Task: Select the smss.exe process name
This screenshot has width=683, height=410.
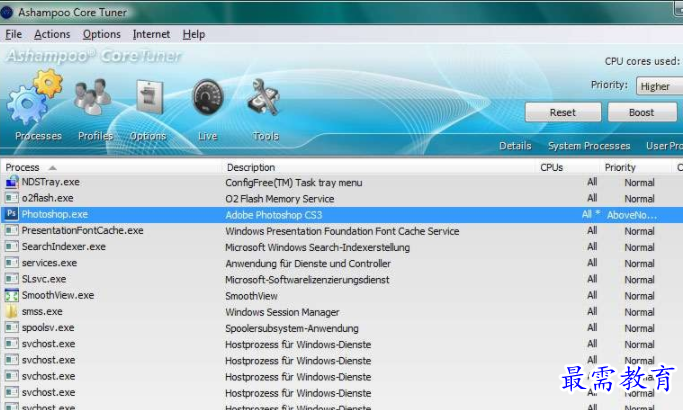Action: (x=42, y=312)
